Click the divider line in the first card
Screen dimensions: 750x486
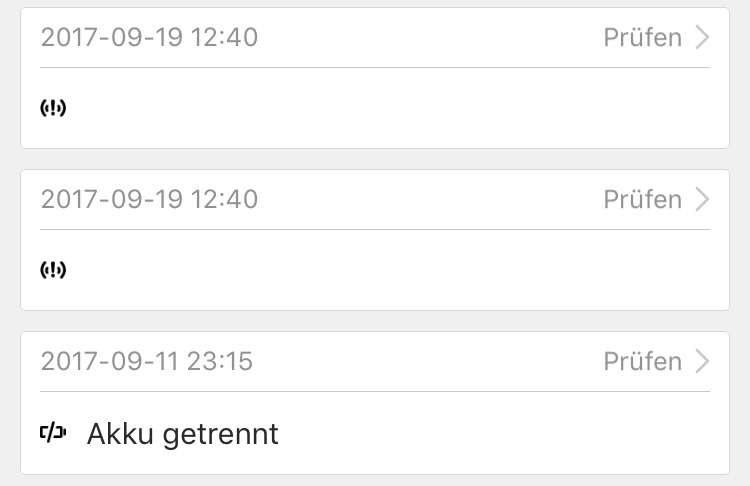coord(375,67)
